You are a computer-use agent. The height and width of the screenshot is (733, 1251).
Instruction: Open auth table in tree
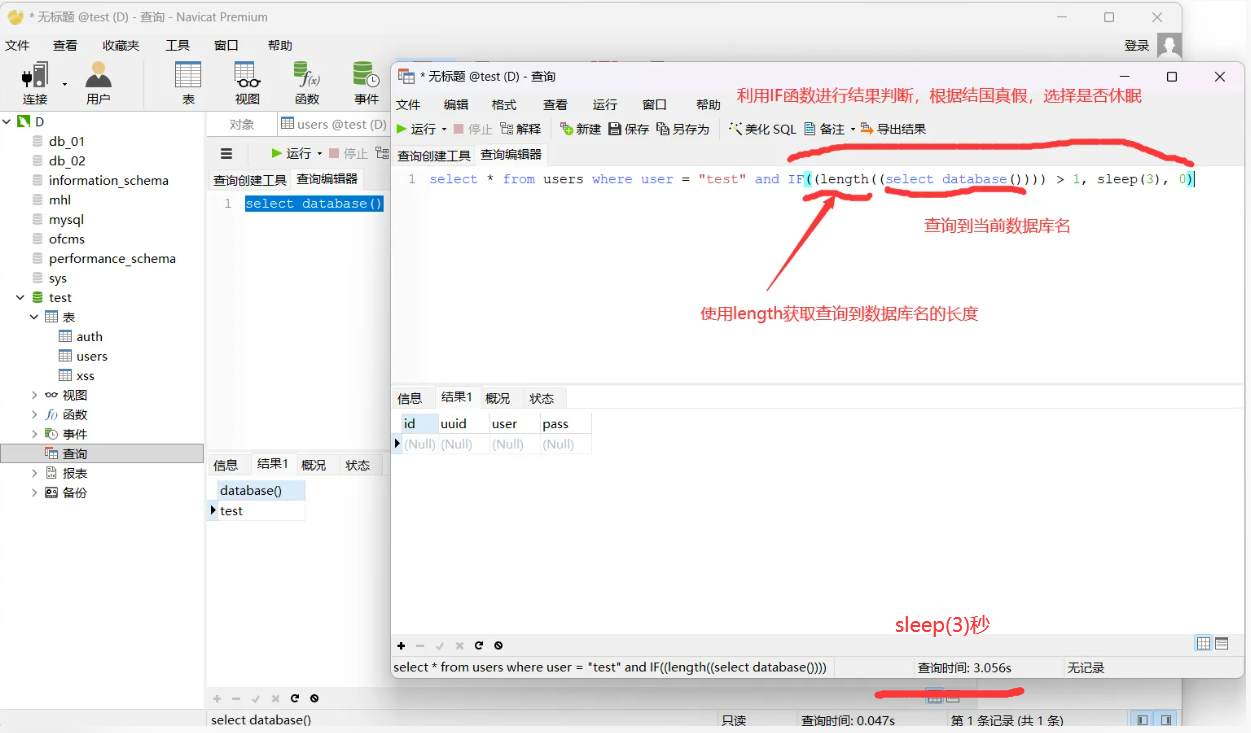pyautogui.click(x=89, y=336)
